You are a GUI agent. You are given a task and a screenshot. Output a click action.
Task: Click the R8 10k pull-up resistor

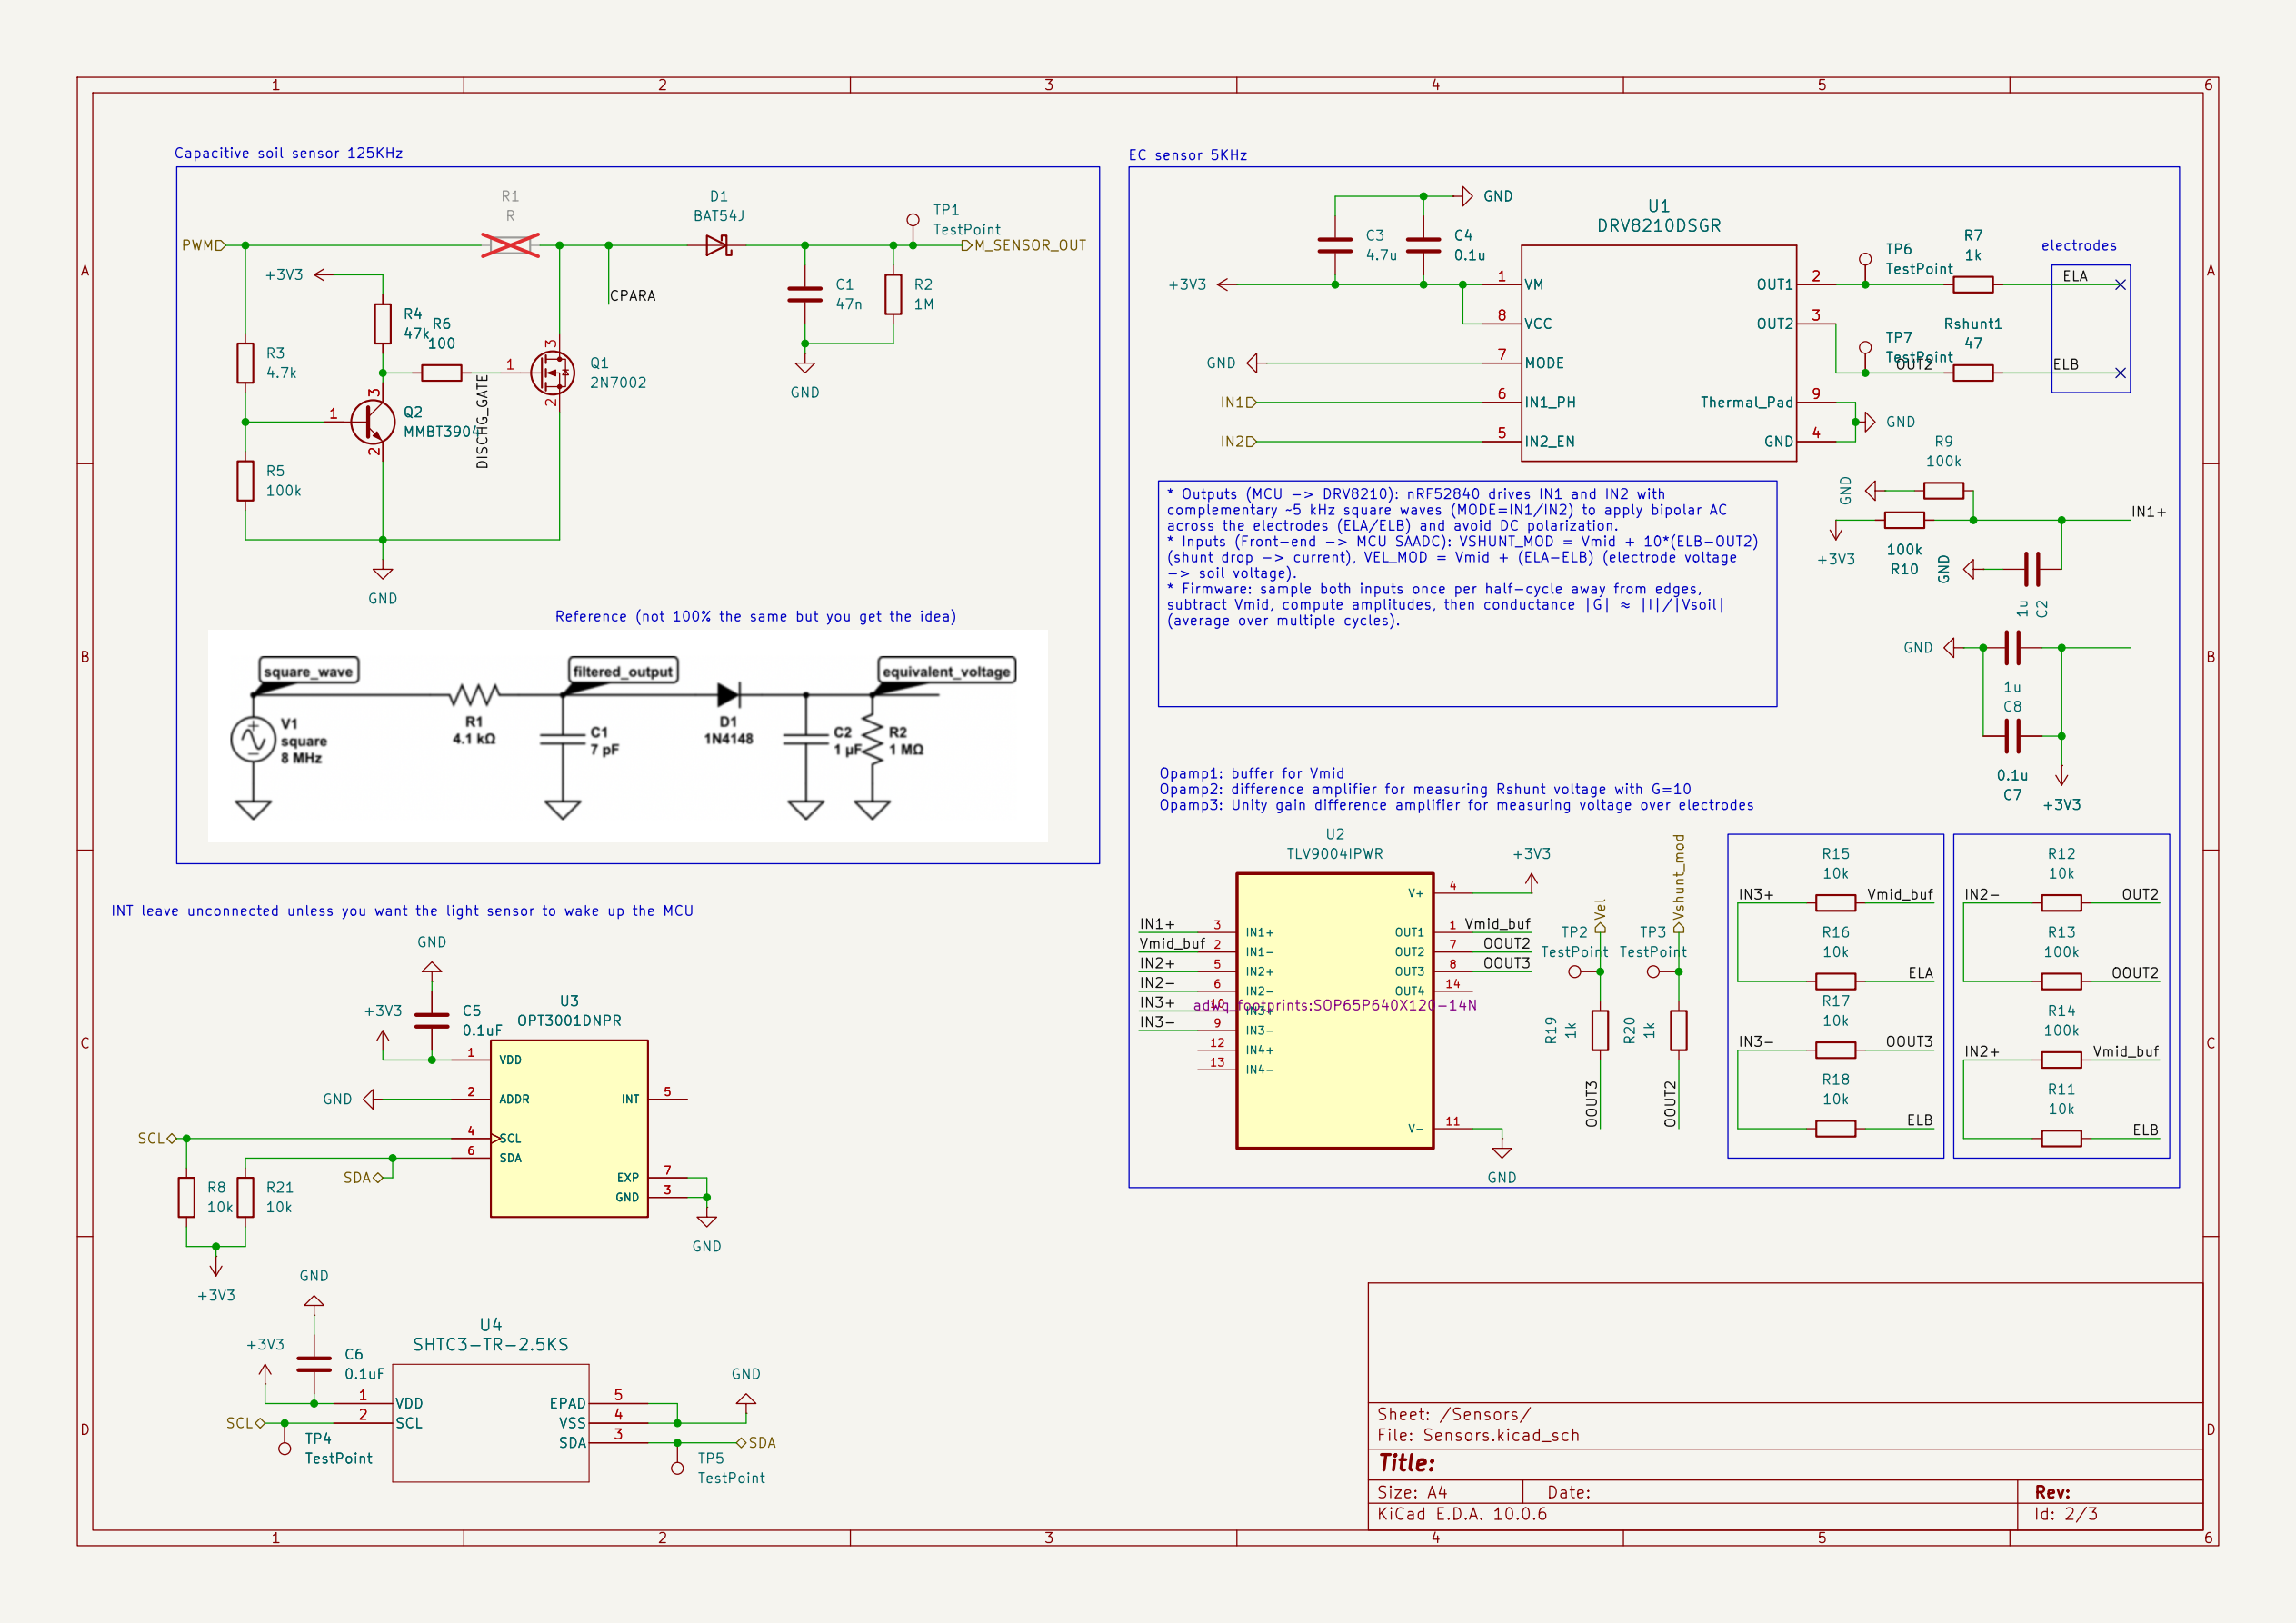coord(186,1197)
